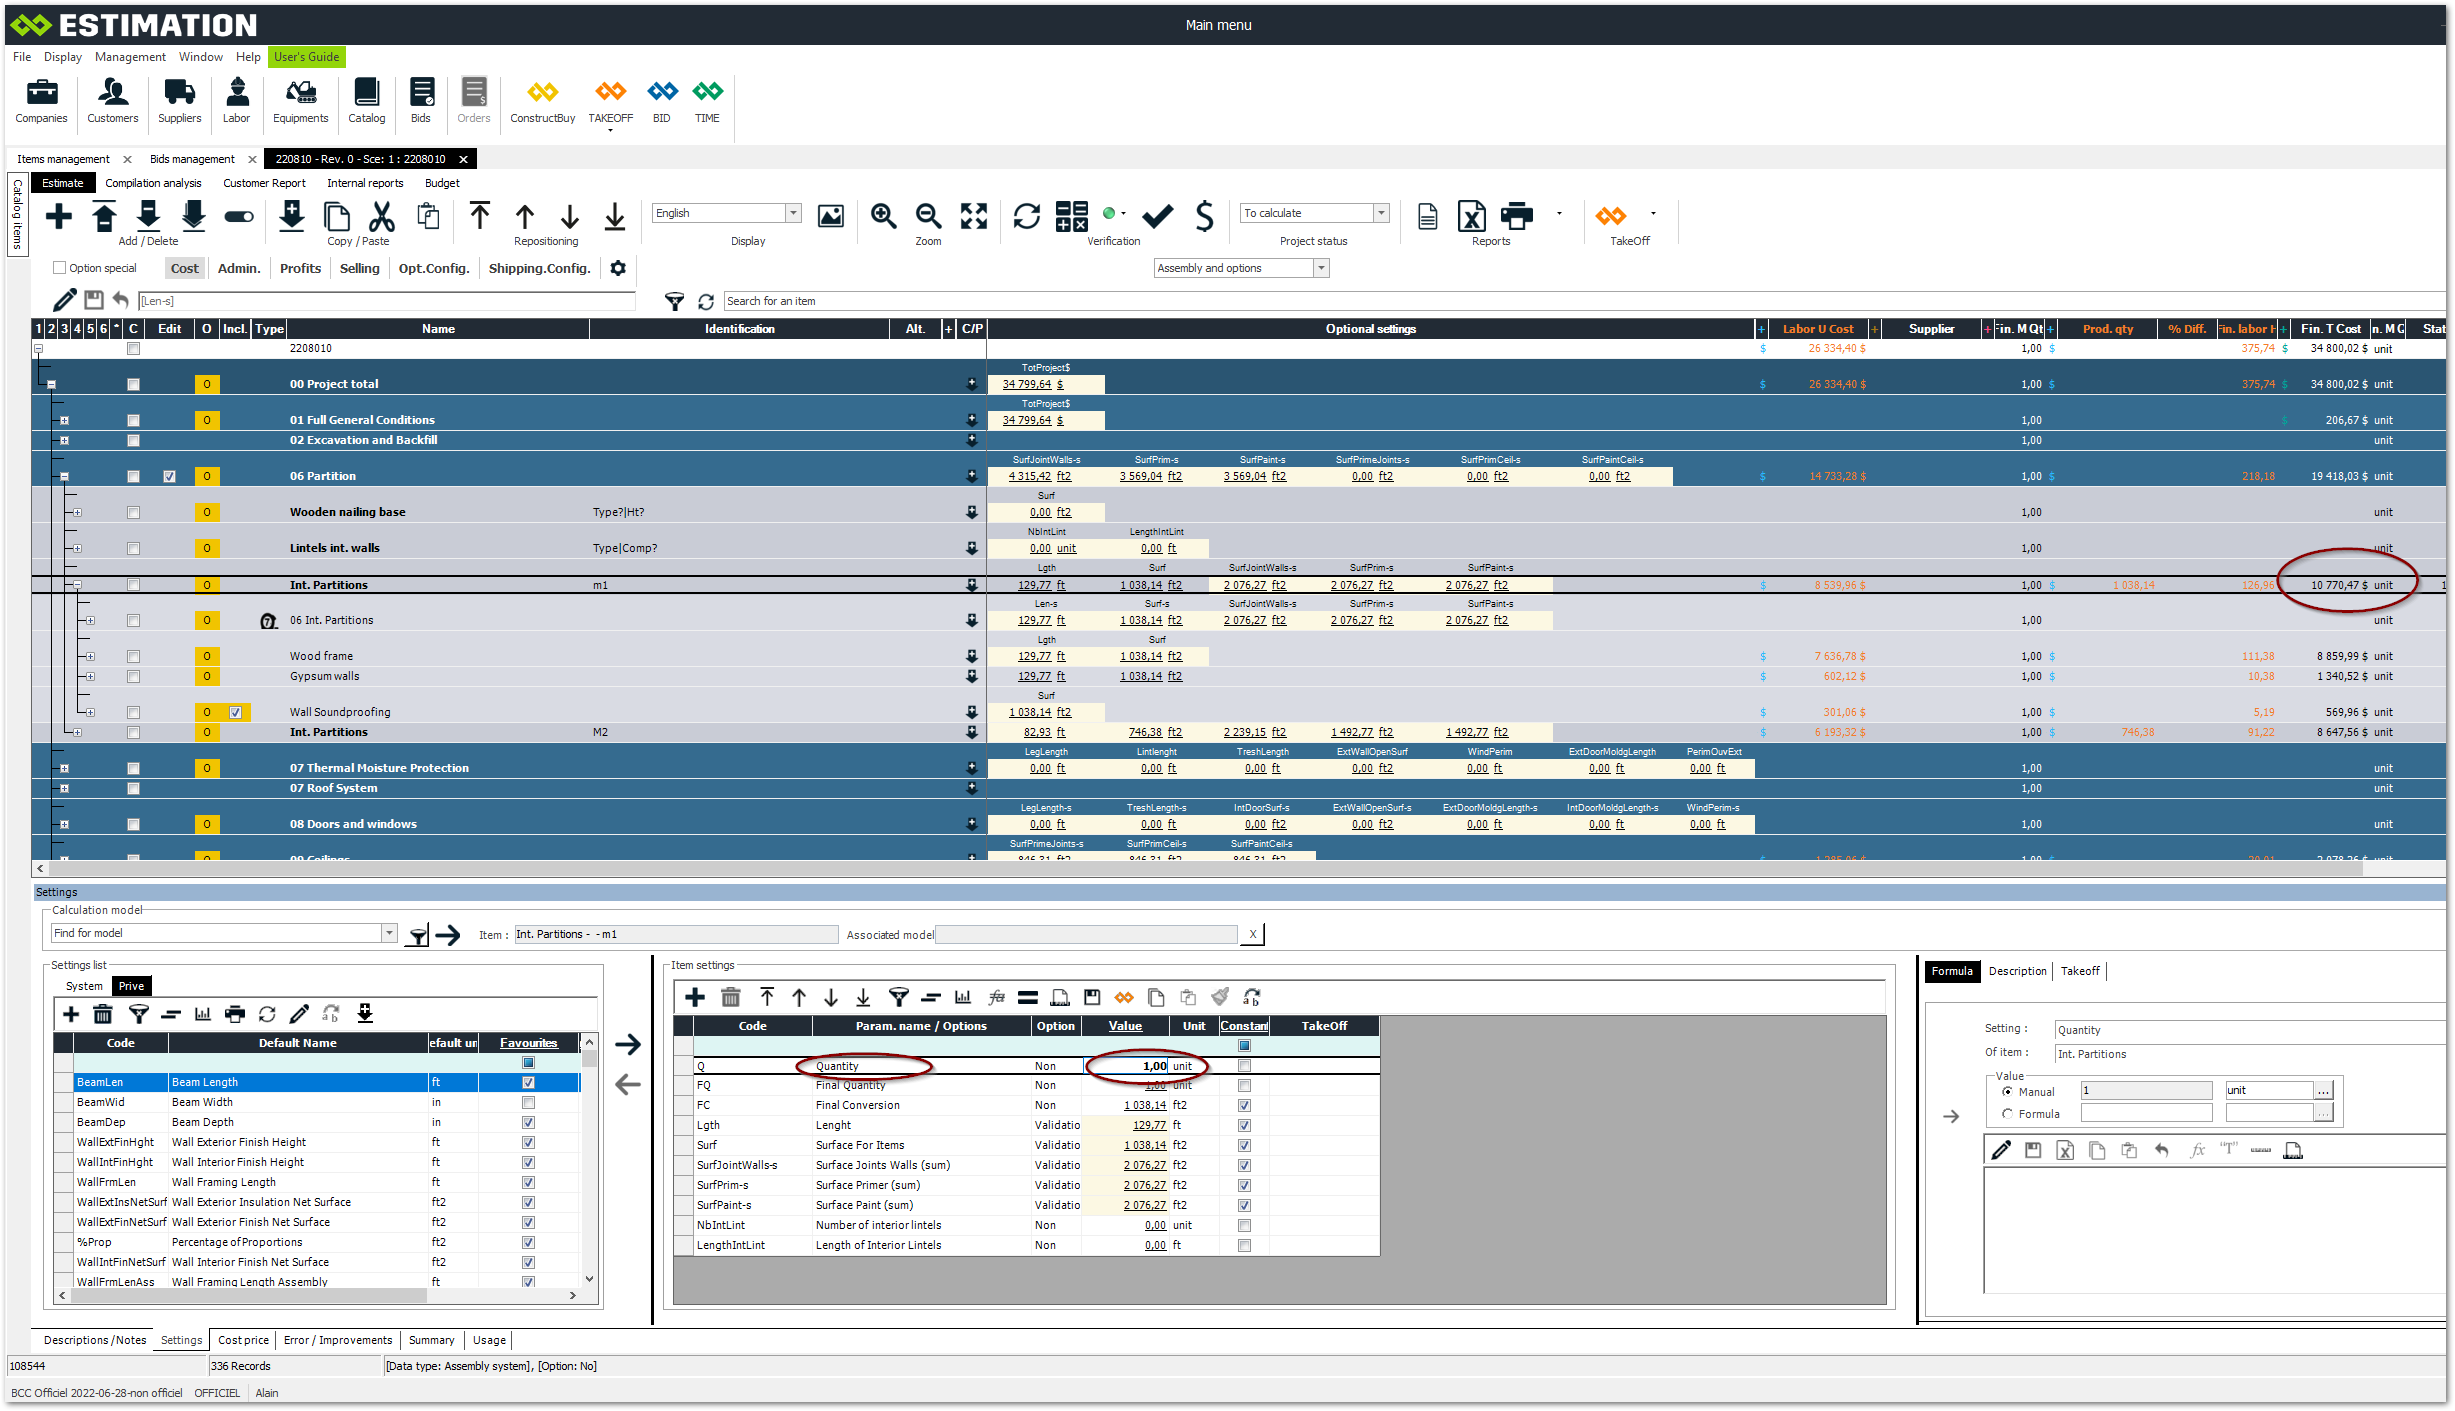
Task: Open the Management menu
Action: point(130,57)
